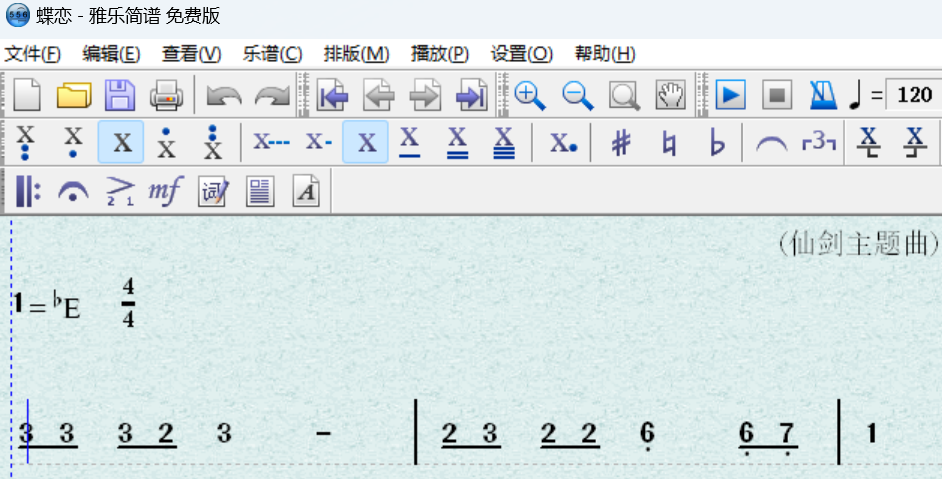This screenshot has width=942, height=479.
Task: Insert first beam-split X variant
Action: click(868, 142)
